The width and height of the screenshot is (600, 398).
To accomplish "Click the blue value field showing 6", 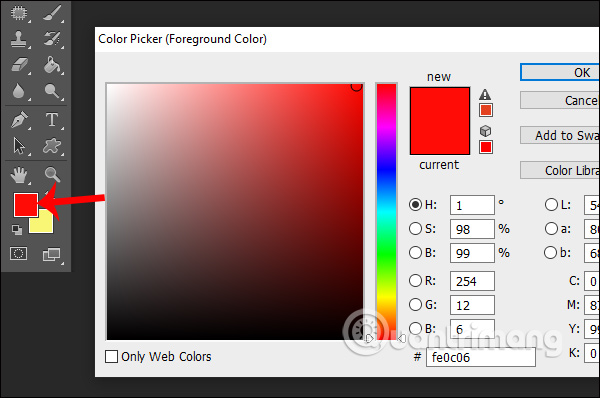I will (472, 329).
